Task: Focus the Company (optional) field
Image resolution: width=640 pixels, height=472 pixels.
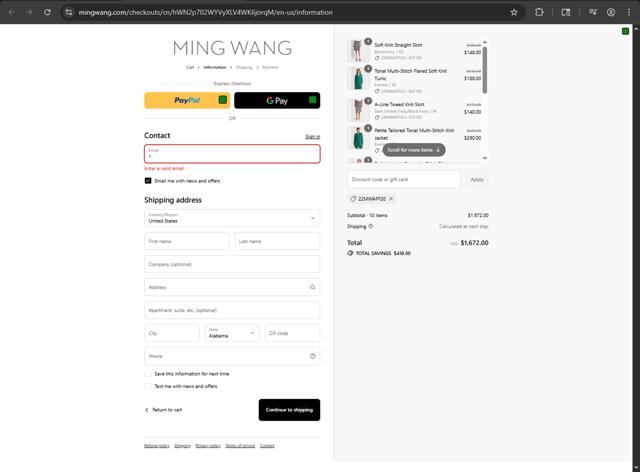Action: [x=232, y=264]
